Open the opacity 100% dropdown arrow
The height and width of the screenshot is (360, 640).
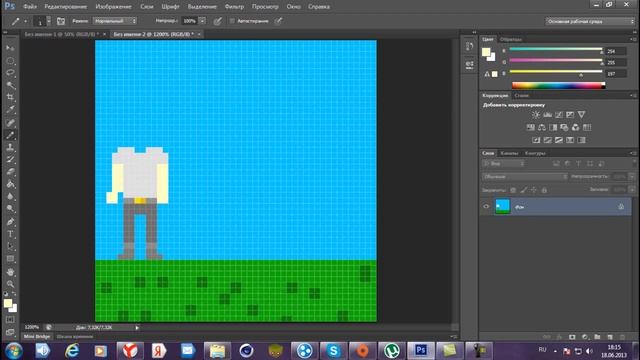point(202,21)
